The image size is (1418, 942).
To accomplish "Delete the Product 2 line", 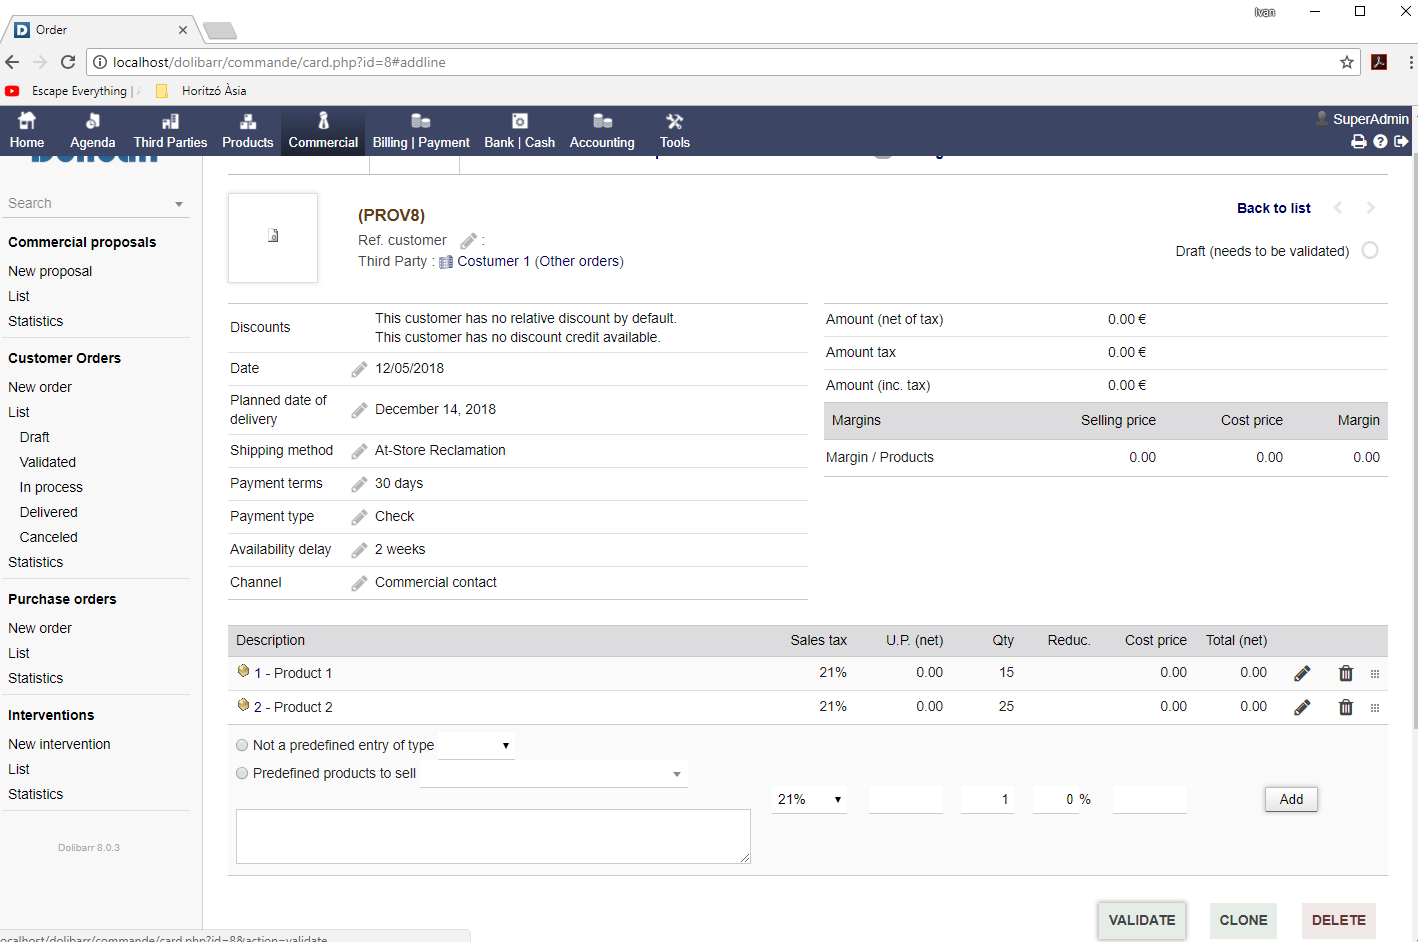I will [x=1346, y=708].
